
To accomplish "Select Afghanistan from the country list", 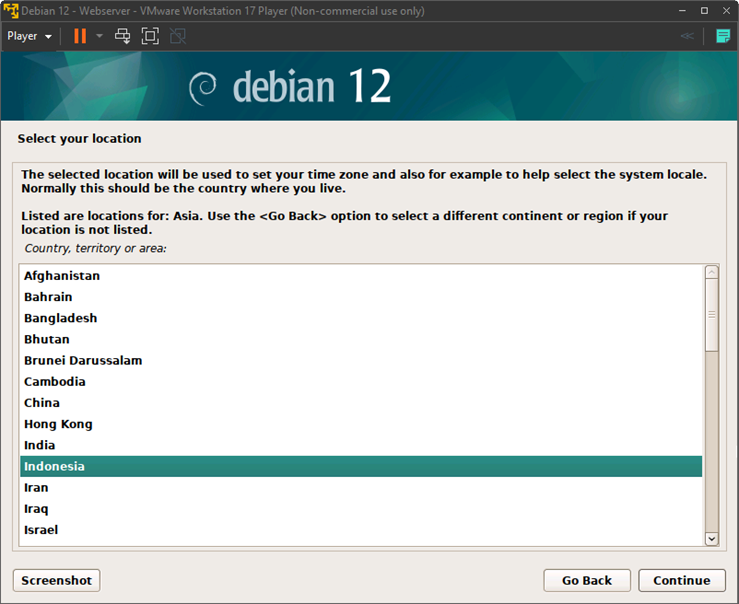I will coord(62,276).
